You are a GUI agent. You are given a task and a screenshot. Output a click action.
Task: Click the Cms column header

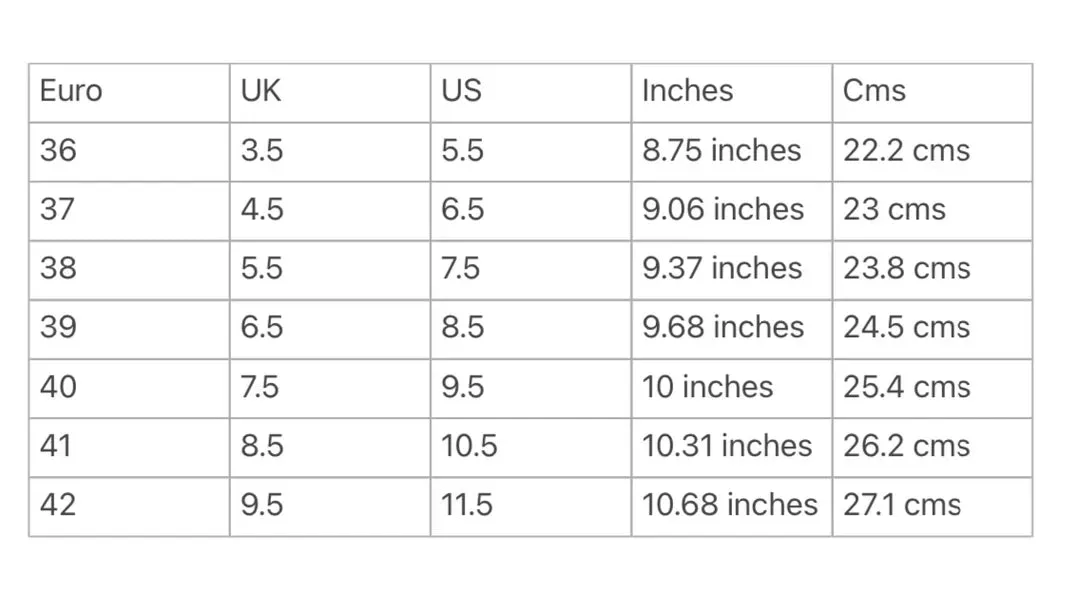[933, 93]
